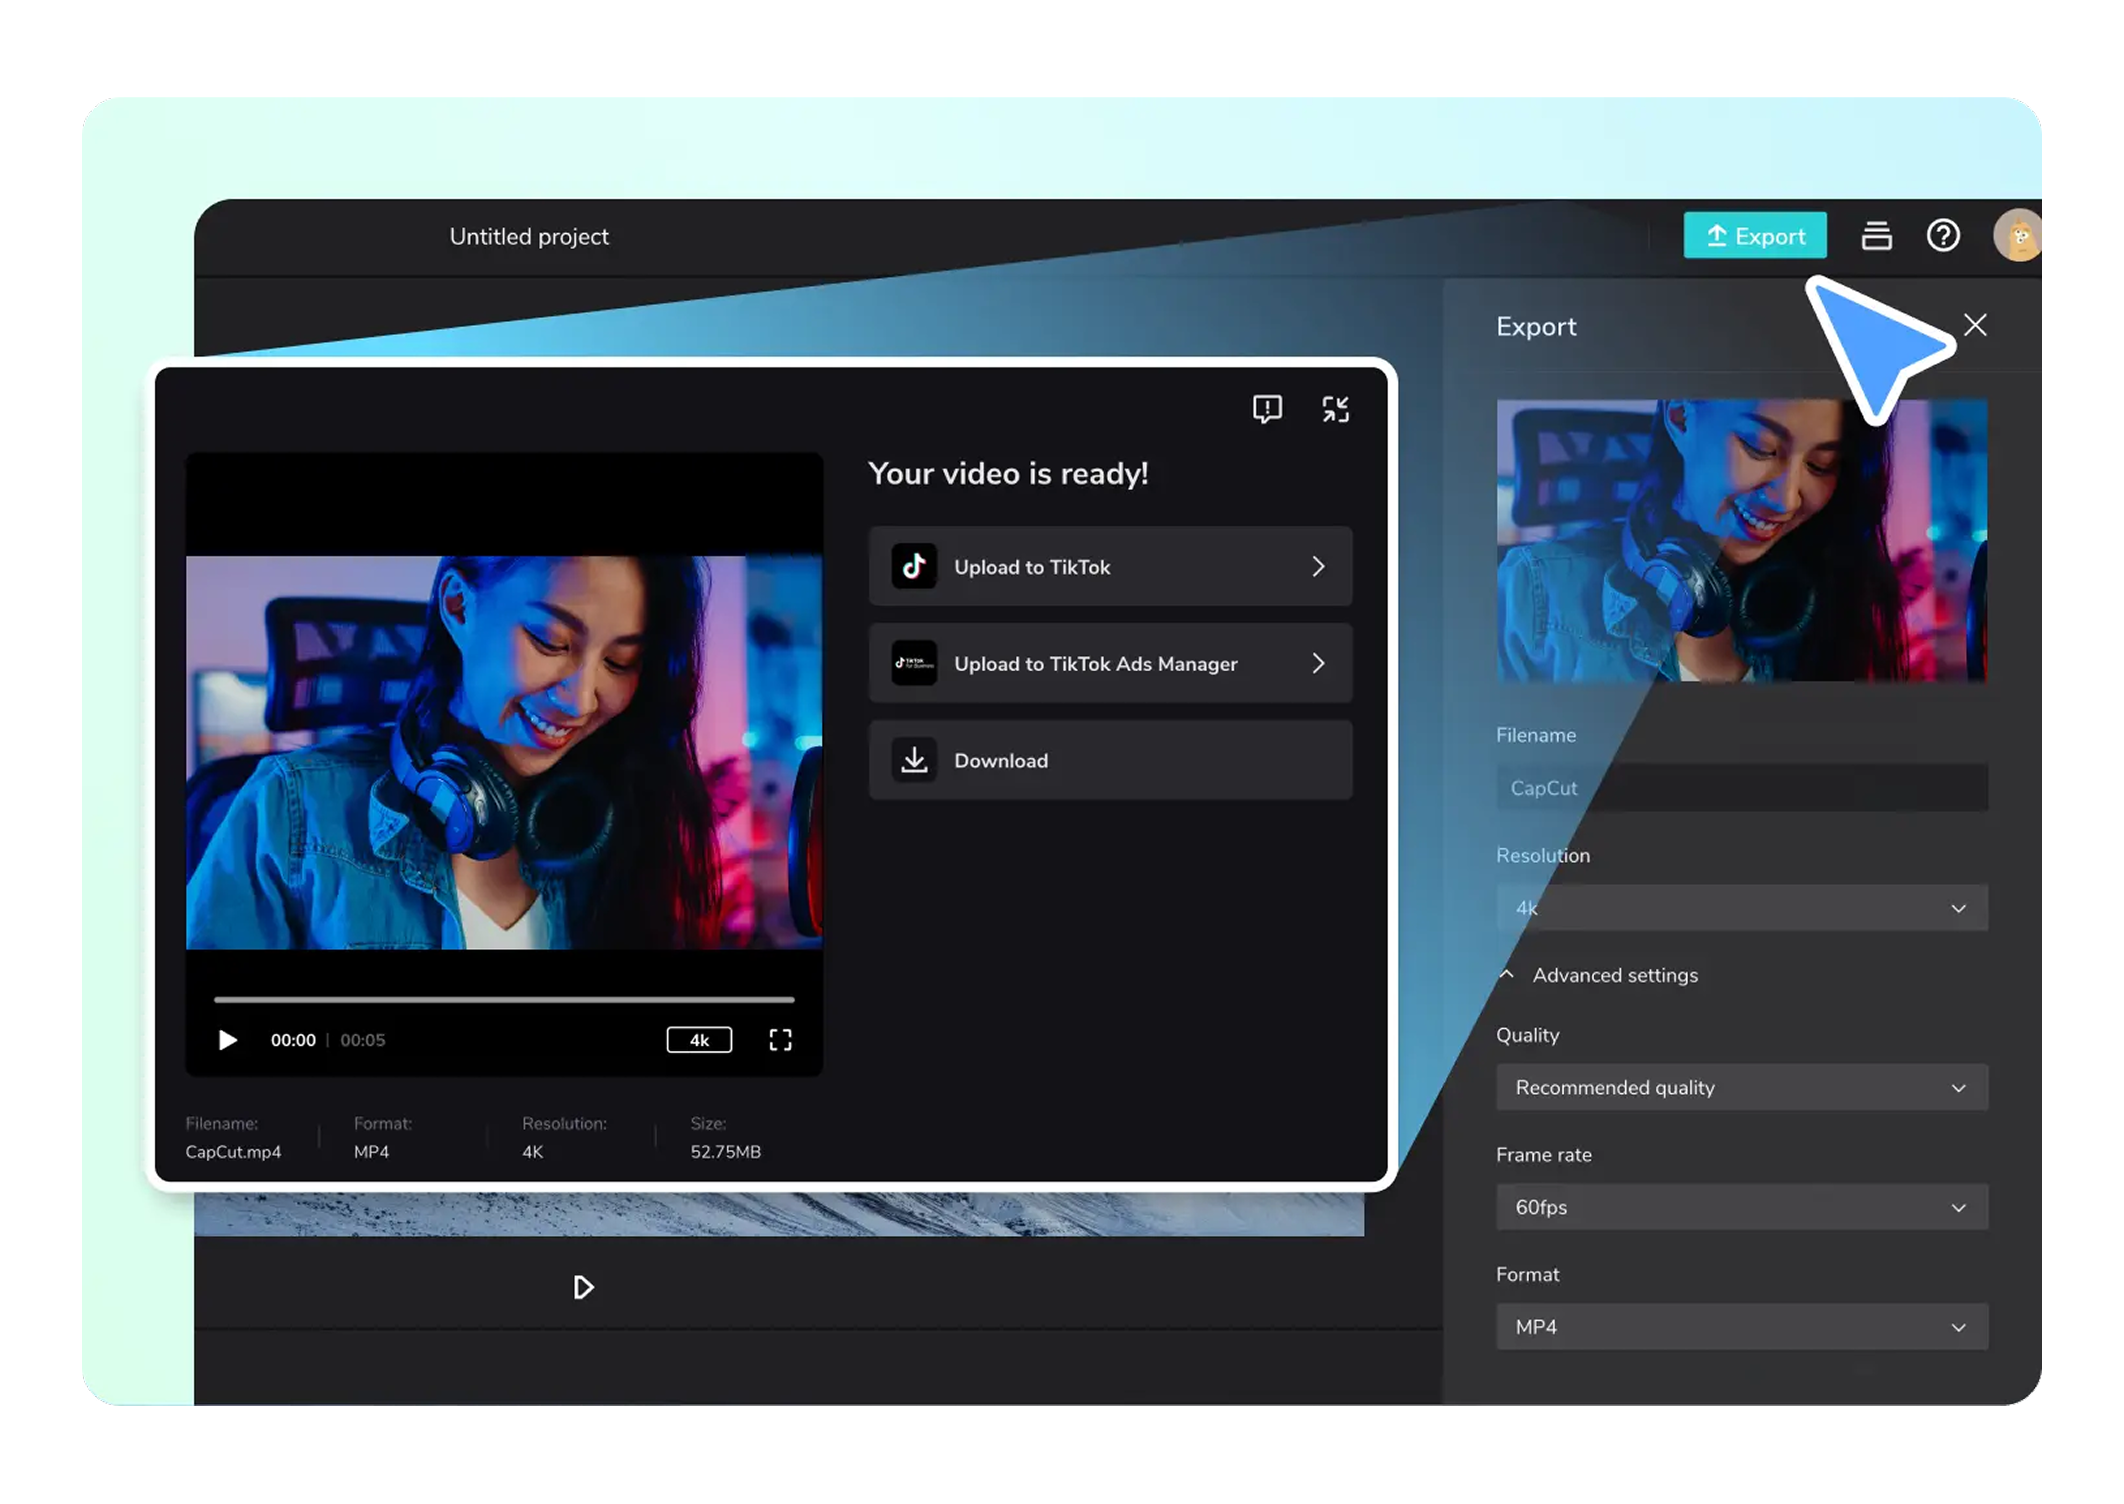The image size is (2124, 1504).
Task: Open the 60fps frame rate dropdown
Action: coord(1741,1207)
